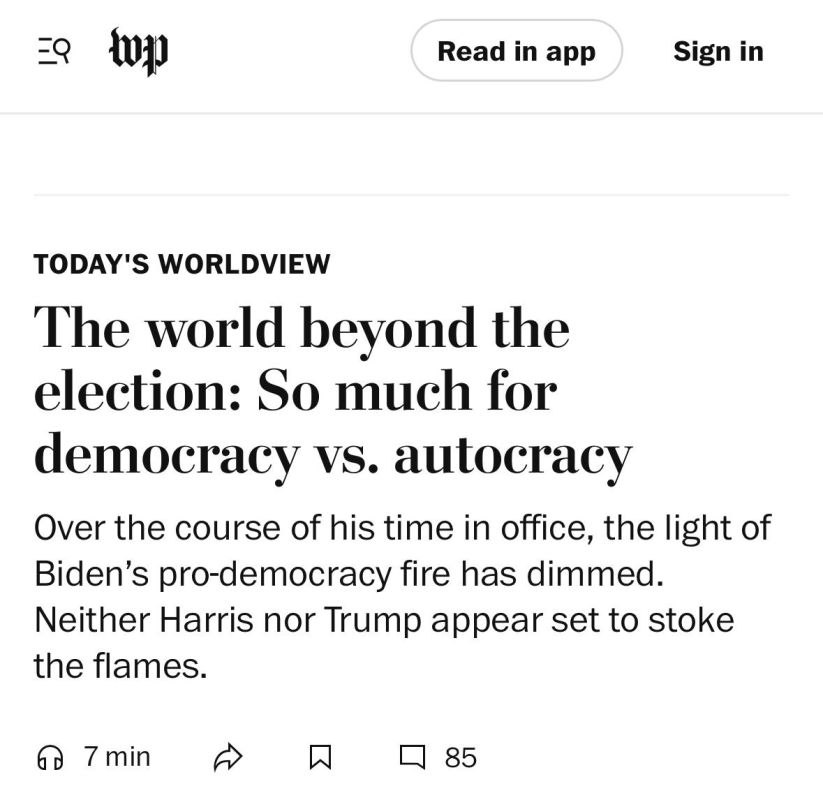Go to the homepage via masthead logo
The height and width of the screenshot is (800, 823).
pyautogui.click(x=138, y=50)
